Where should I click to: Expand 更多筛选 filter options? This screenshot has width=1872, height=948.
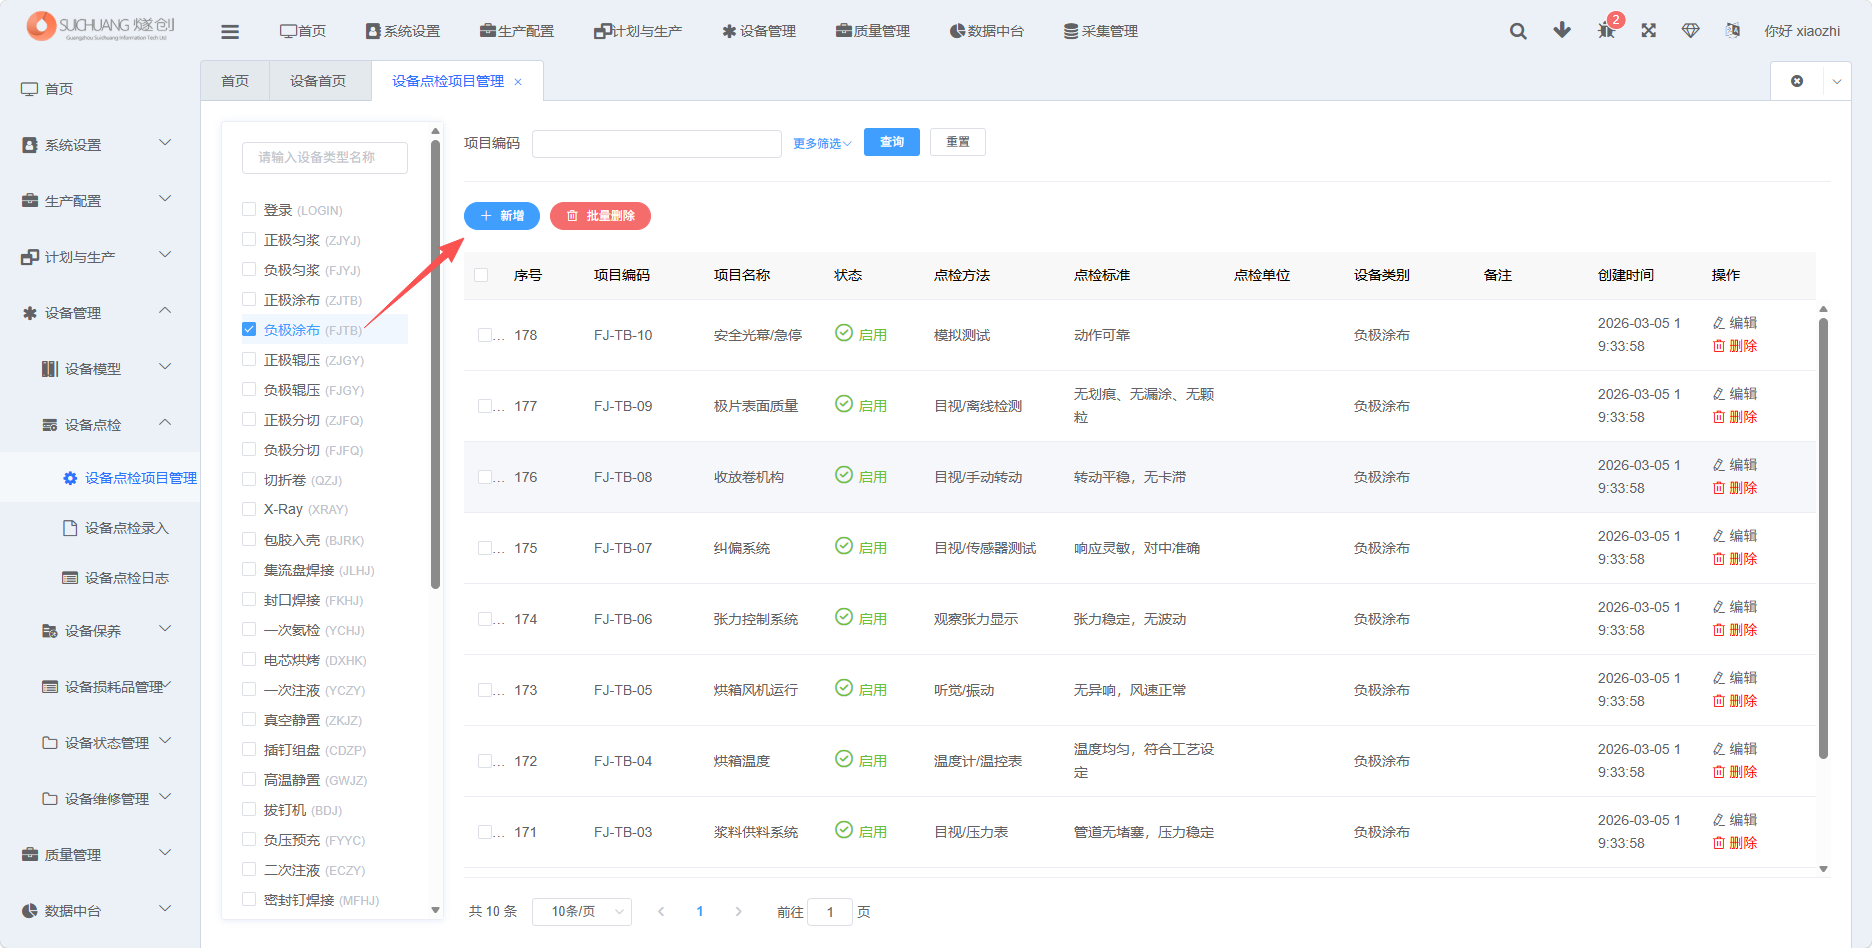coord(822,143)
